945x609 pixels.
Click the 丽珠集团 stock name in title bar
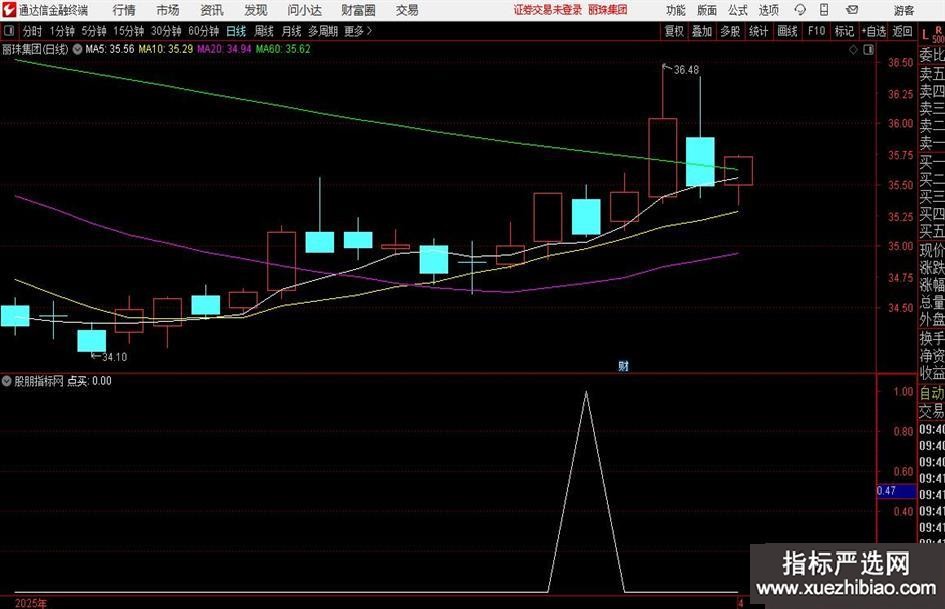pos(608,10)
